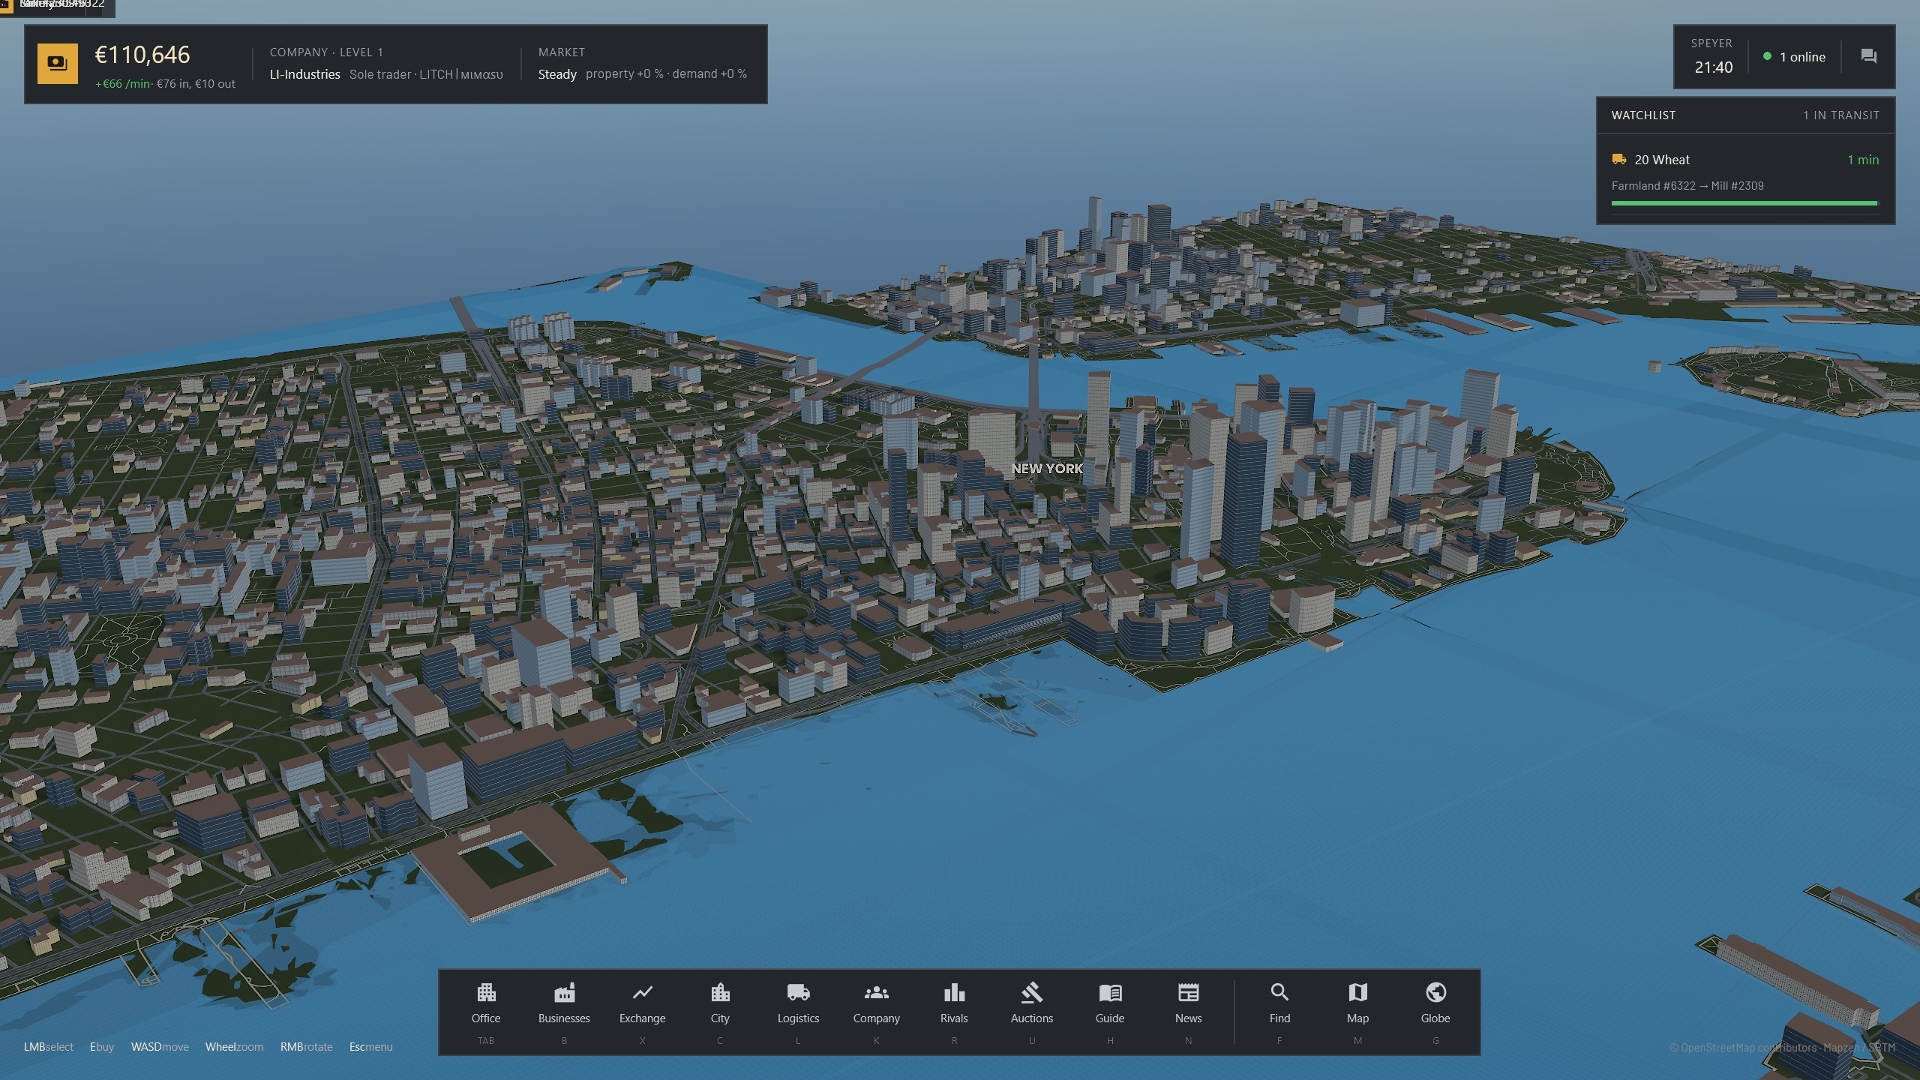Viewport: 1920px width, 1080px height.
Task: Click the LI-Industries company name
Action: 304,75
